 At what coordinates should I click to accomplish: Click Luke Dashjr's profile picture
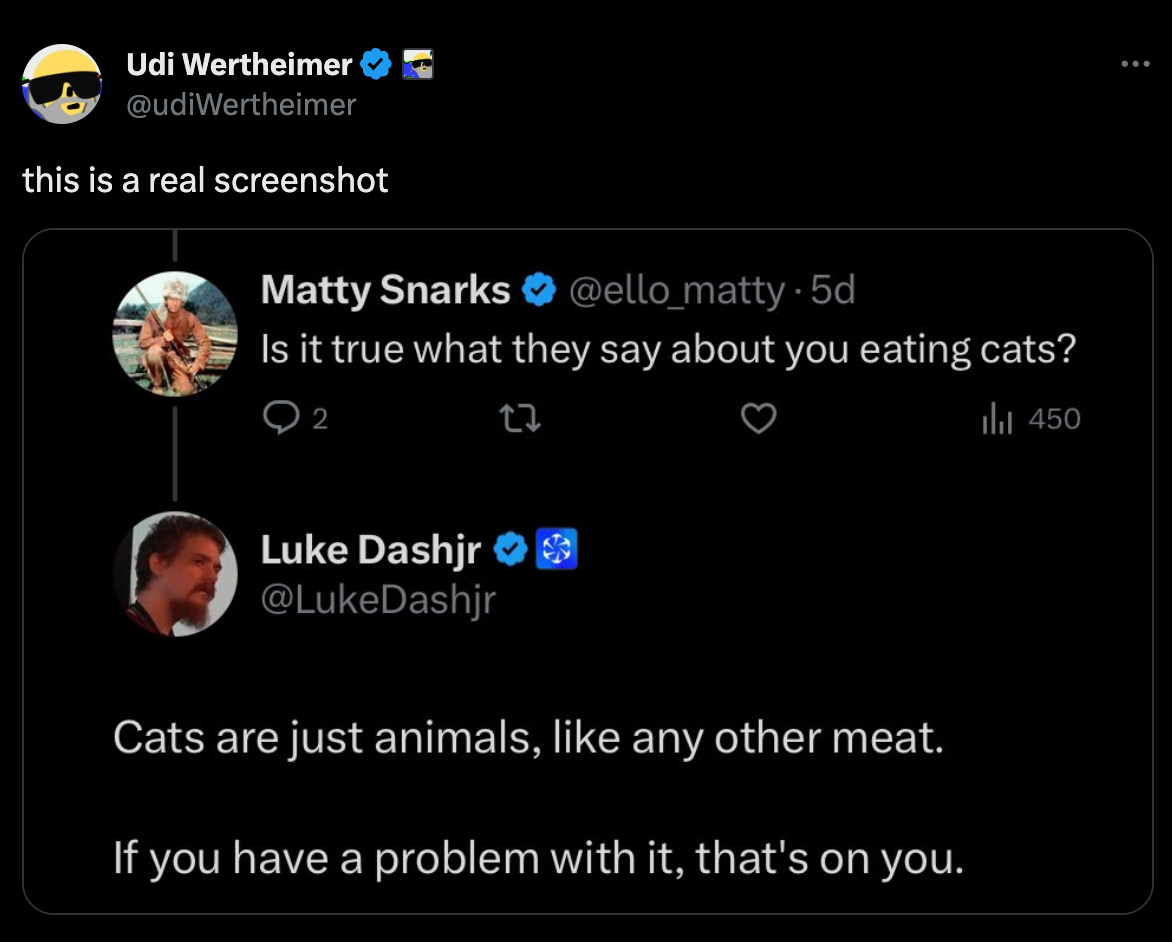[175, 575]
